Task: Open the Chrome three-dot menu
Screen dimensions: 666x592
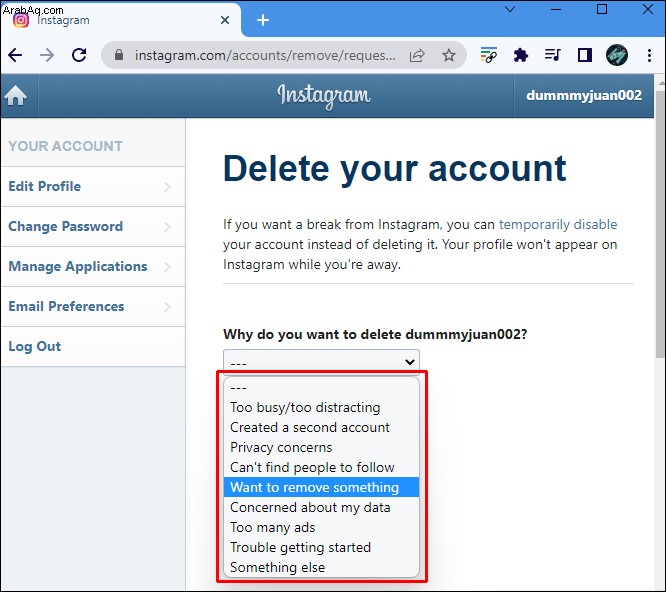Action: pos(649,55)
